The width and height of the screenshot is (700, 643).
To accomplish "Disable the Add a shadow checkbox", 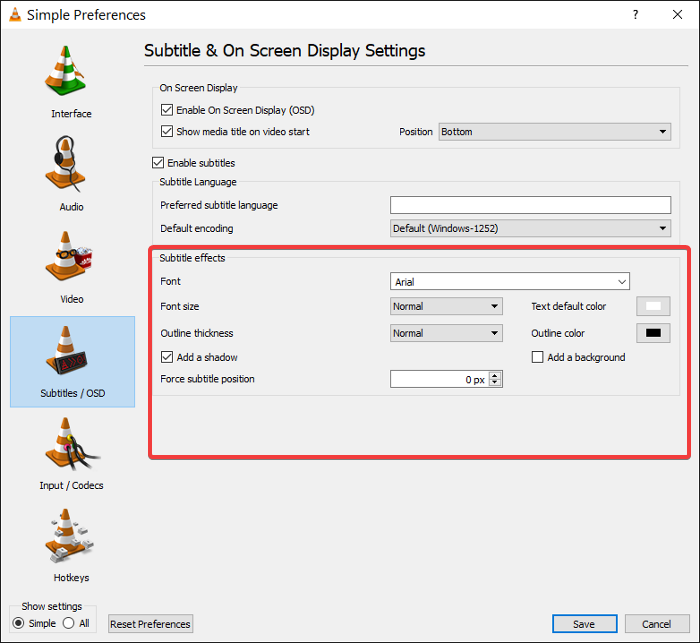I will [x=167, y=357].
